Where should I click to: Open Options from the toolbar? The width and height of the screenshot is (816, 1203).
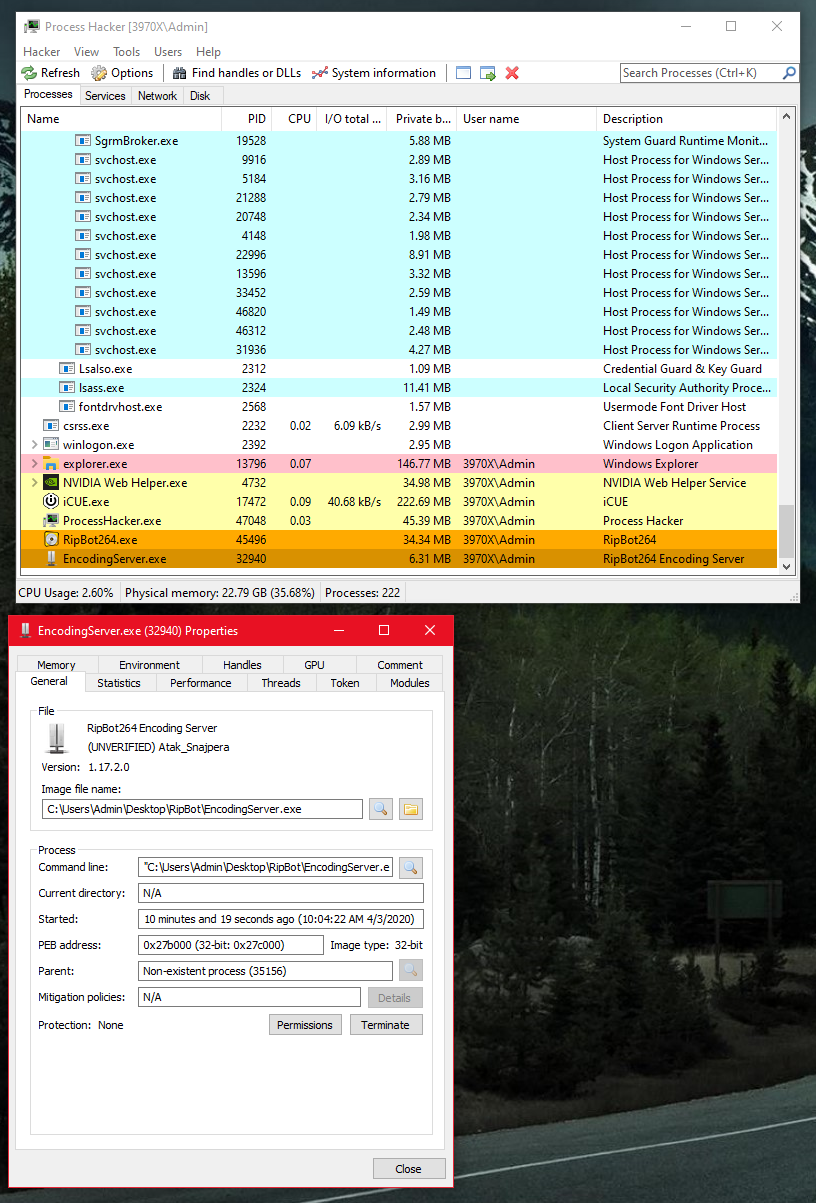click(122, 73)
